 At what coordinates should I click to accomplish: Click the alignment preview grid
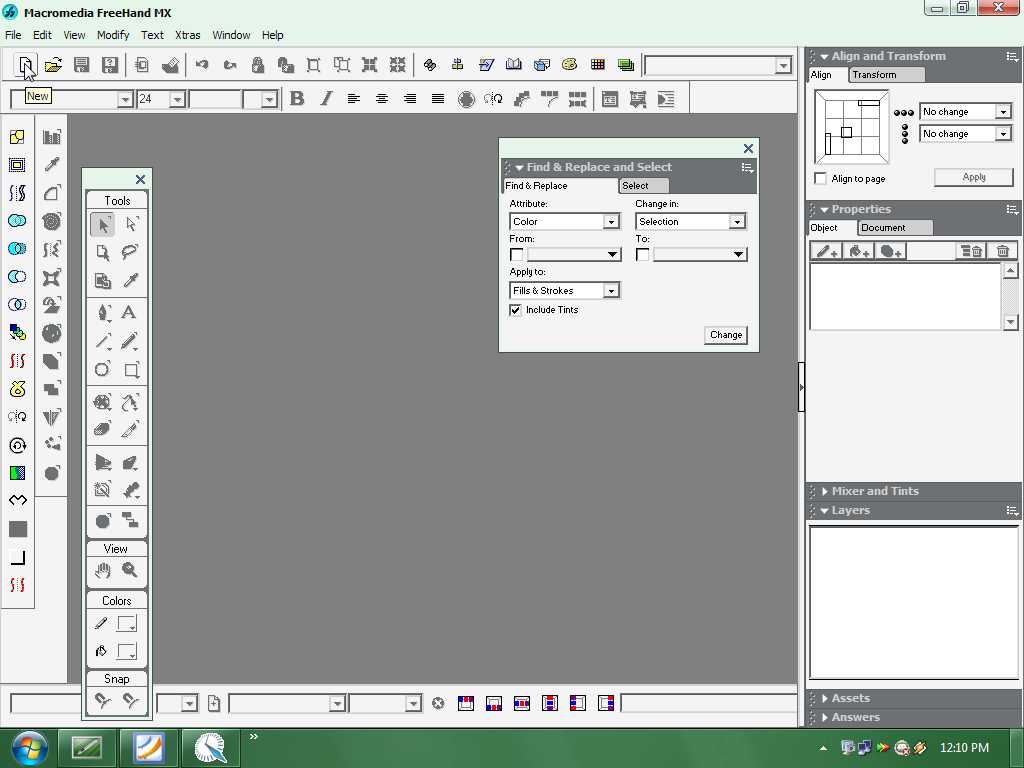[852, 127]
